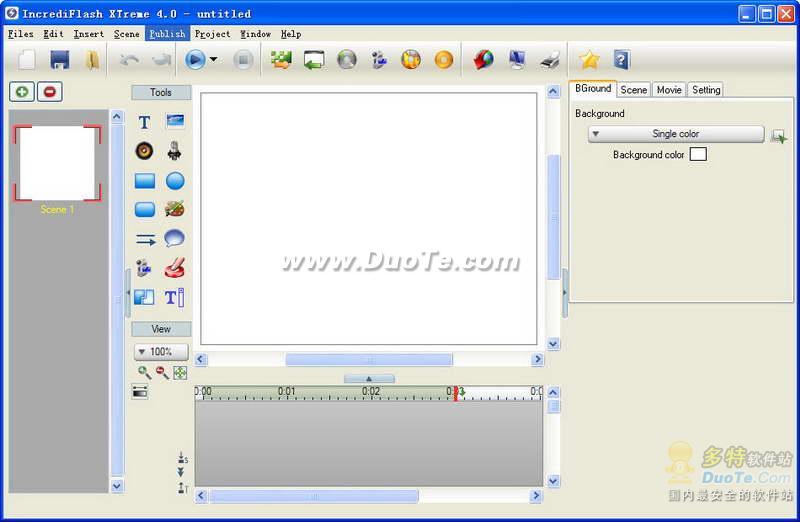
Task: Select the speaker sound tool
Action: 144,151
